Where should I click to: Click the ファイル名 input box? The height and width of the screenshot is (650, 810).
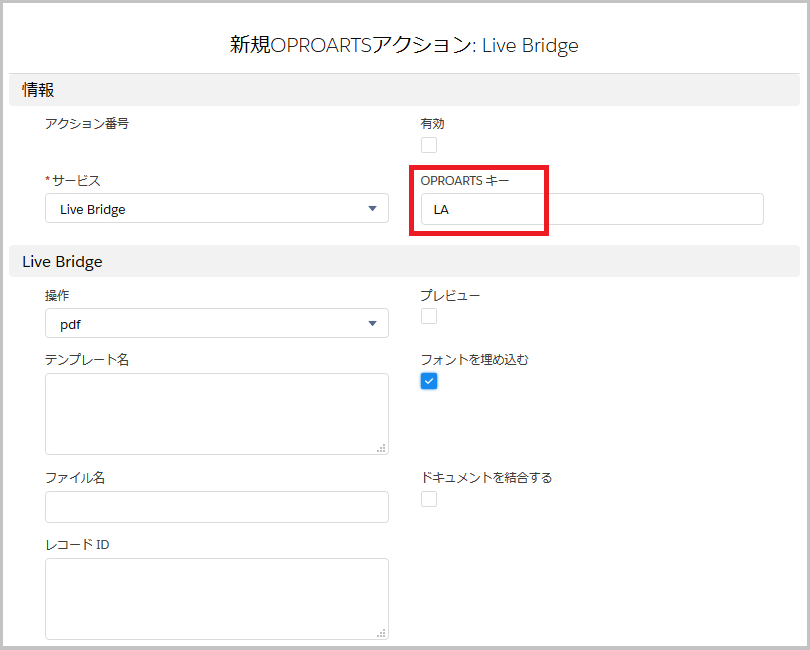coord(216,507)
